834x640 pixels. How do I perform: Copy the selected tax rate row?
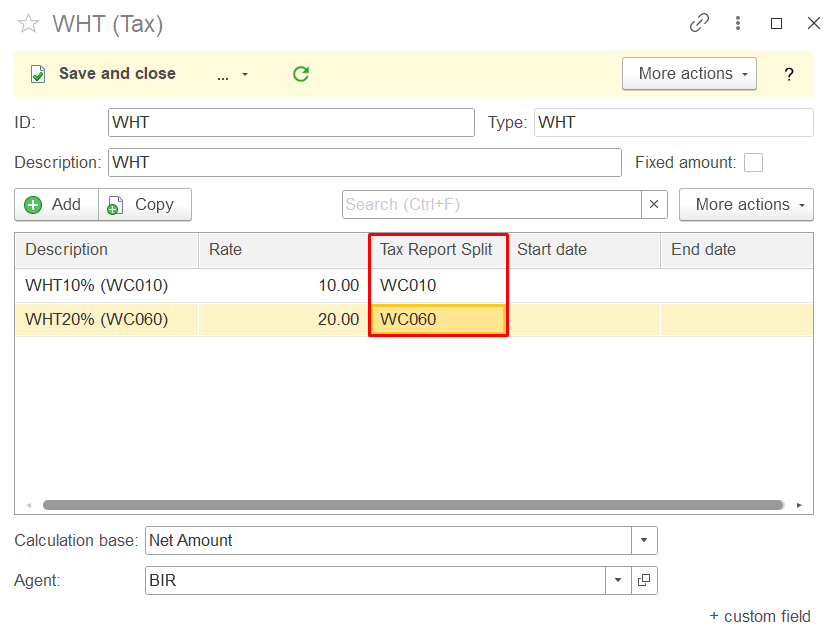143,204
